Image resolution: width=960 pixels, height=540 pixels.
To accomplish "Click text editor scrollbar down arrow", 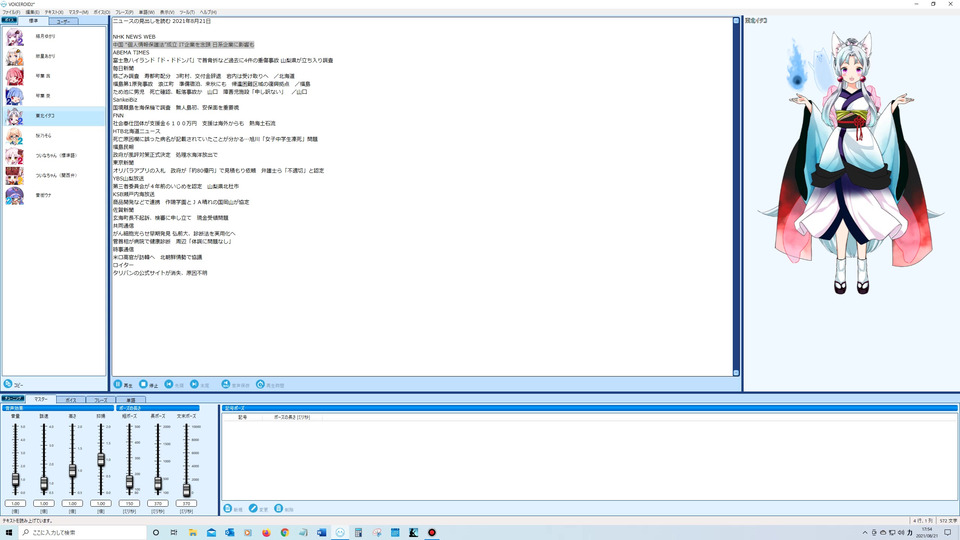I will point(736,372).
